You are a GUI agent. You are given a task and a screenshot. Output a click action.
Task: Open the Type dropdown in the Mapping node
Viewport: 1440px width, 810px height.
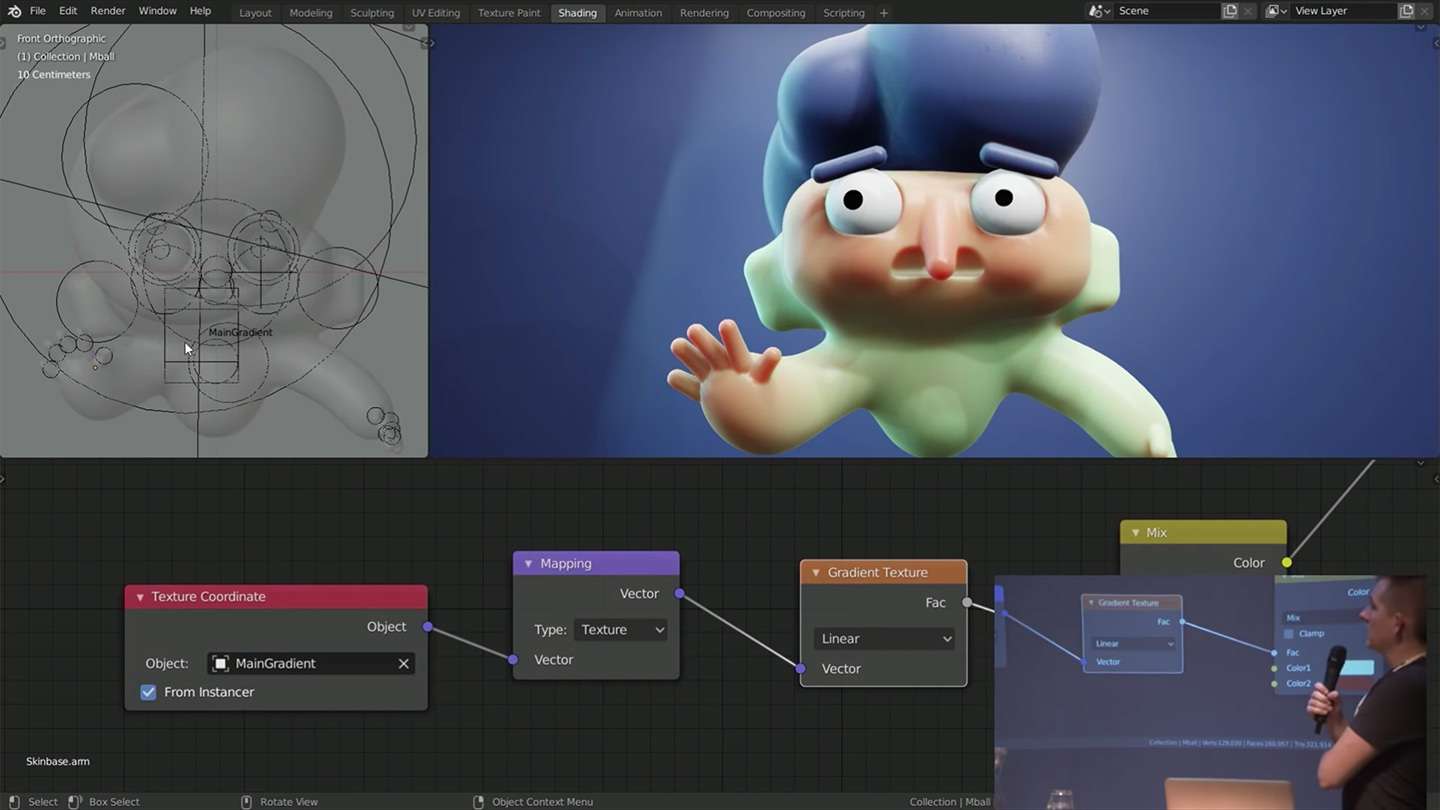click(621, 629)
